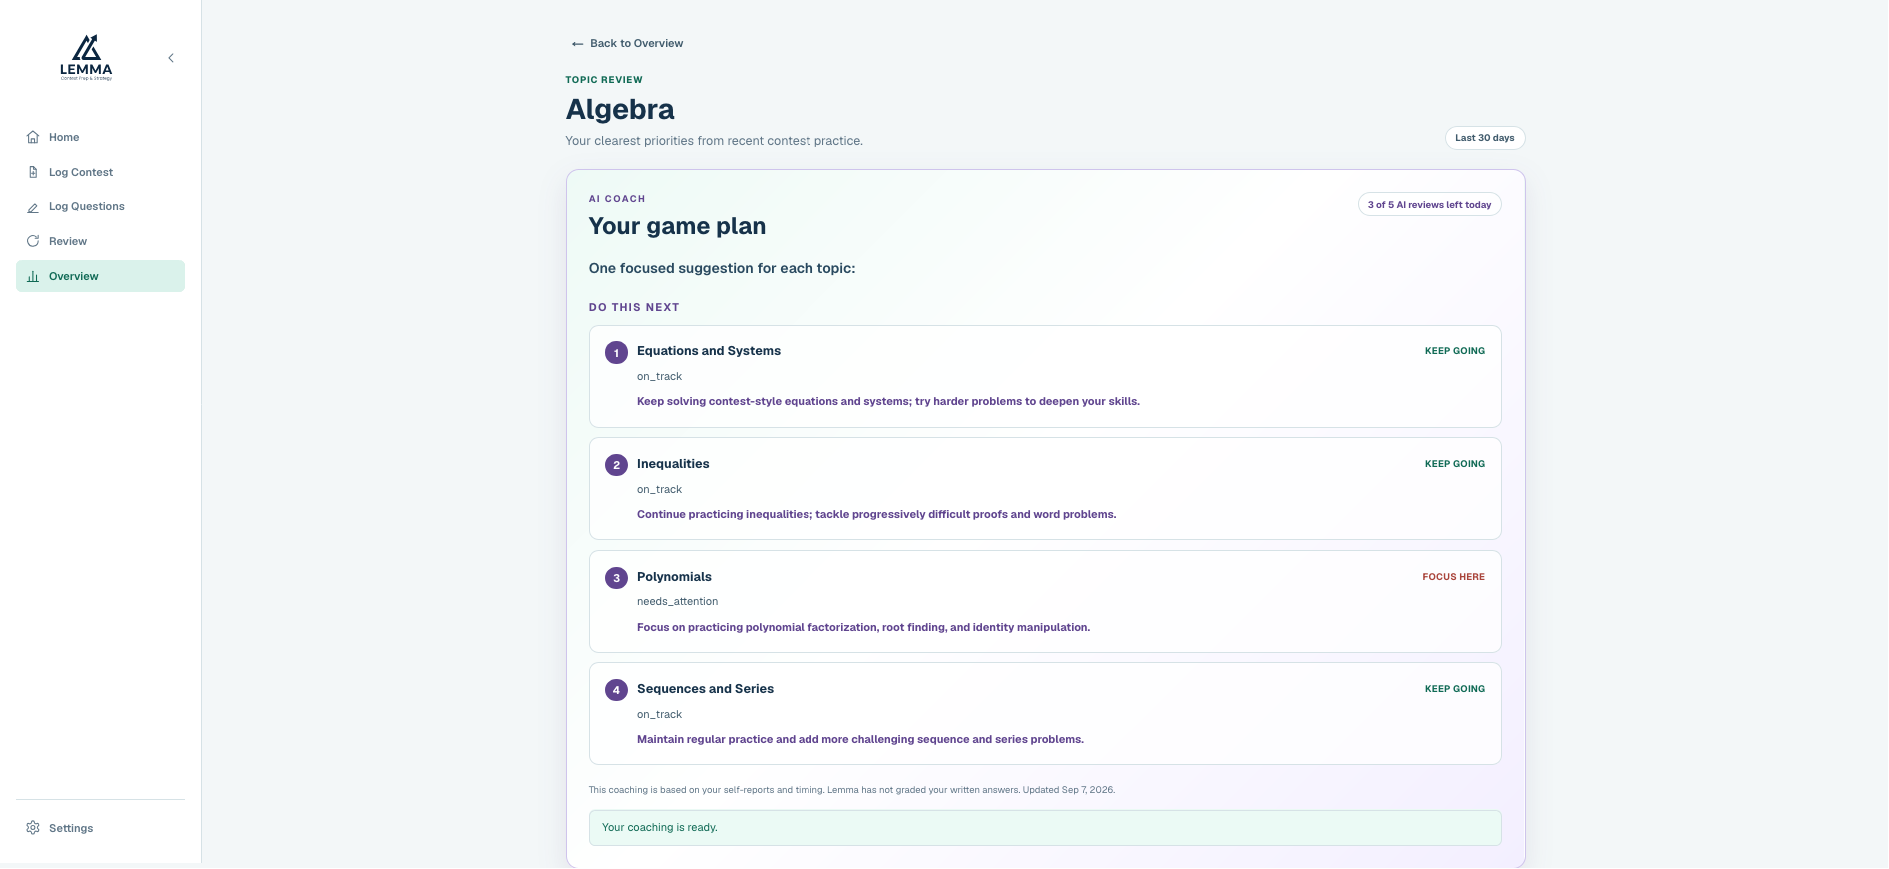Click Keep Going on the Inequalities card
Viewport: 1889px width, 869px height.
click(1455, 464)
